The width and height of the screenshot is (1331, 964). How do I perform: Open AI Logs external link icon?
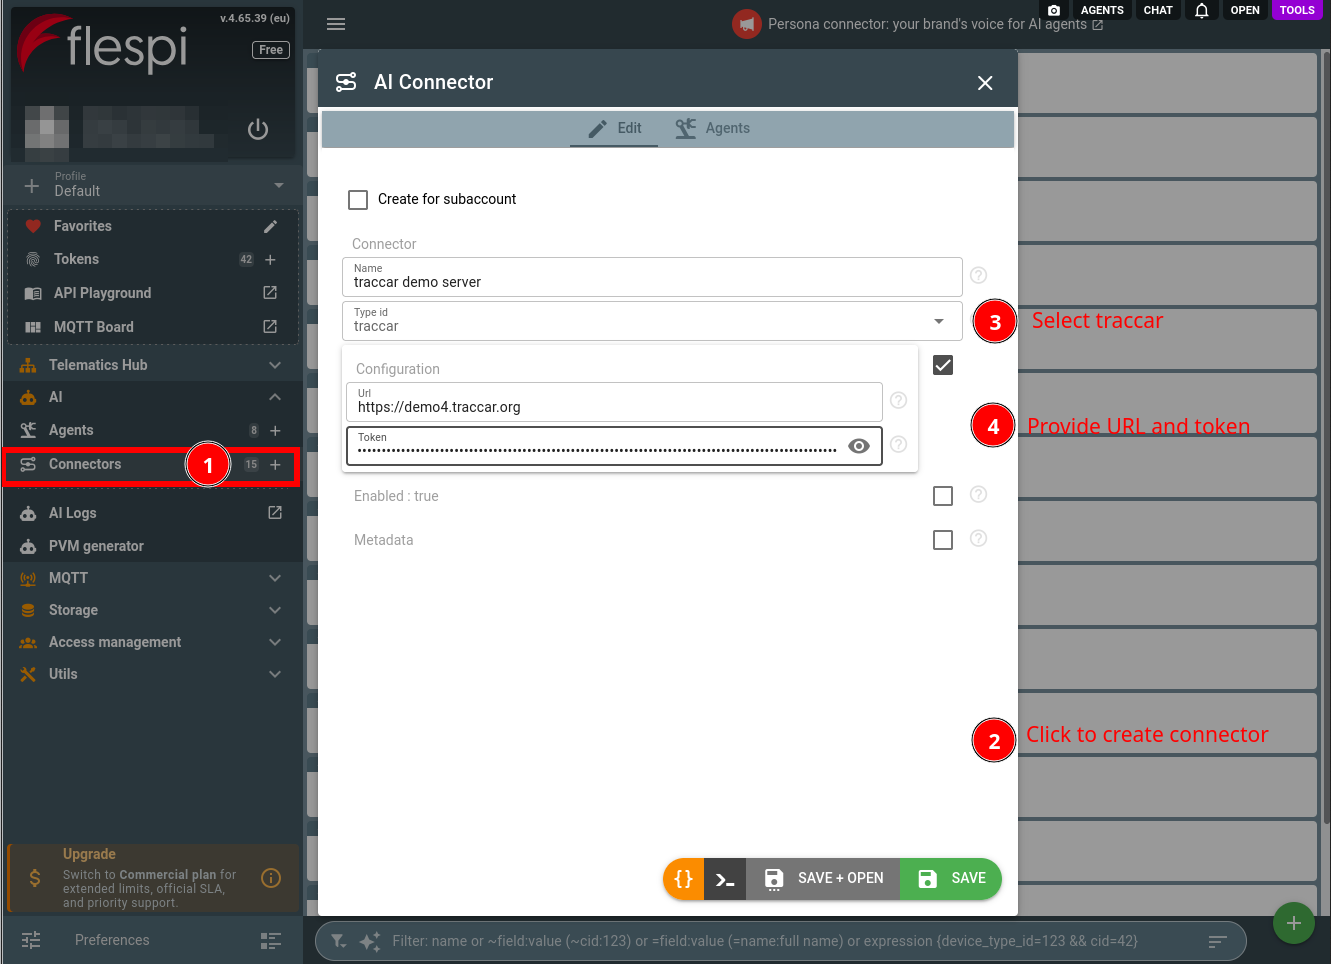[x=275, y=513]
